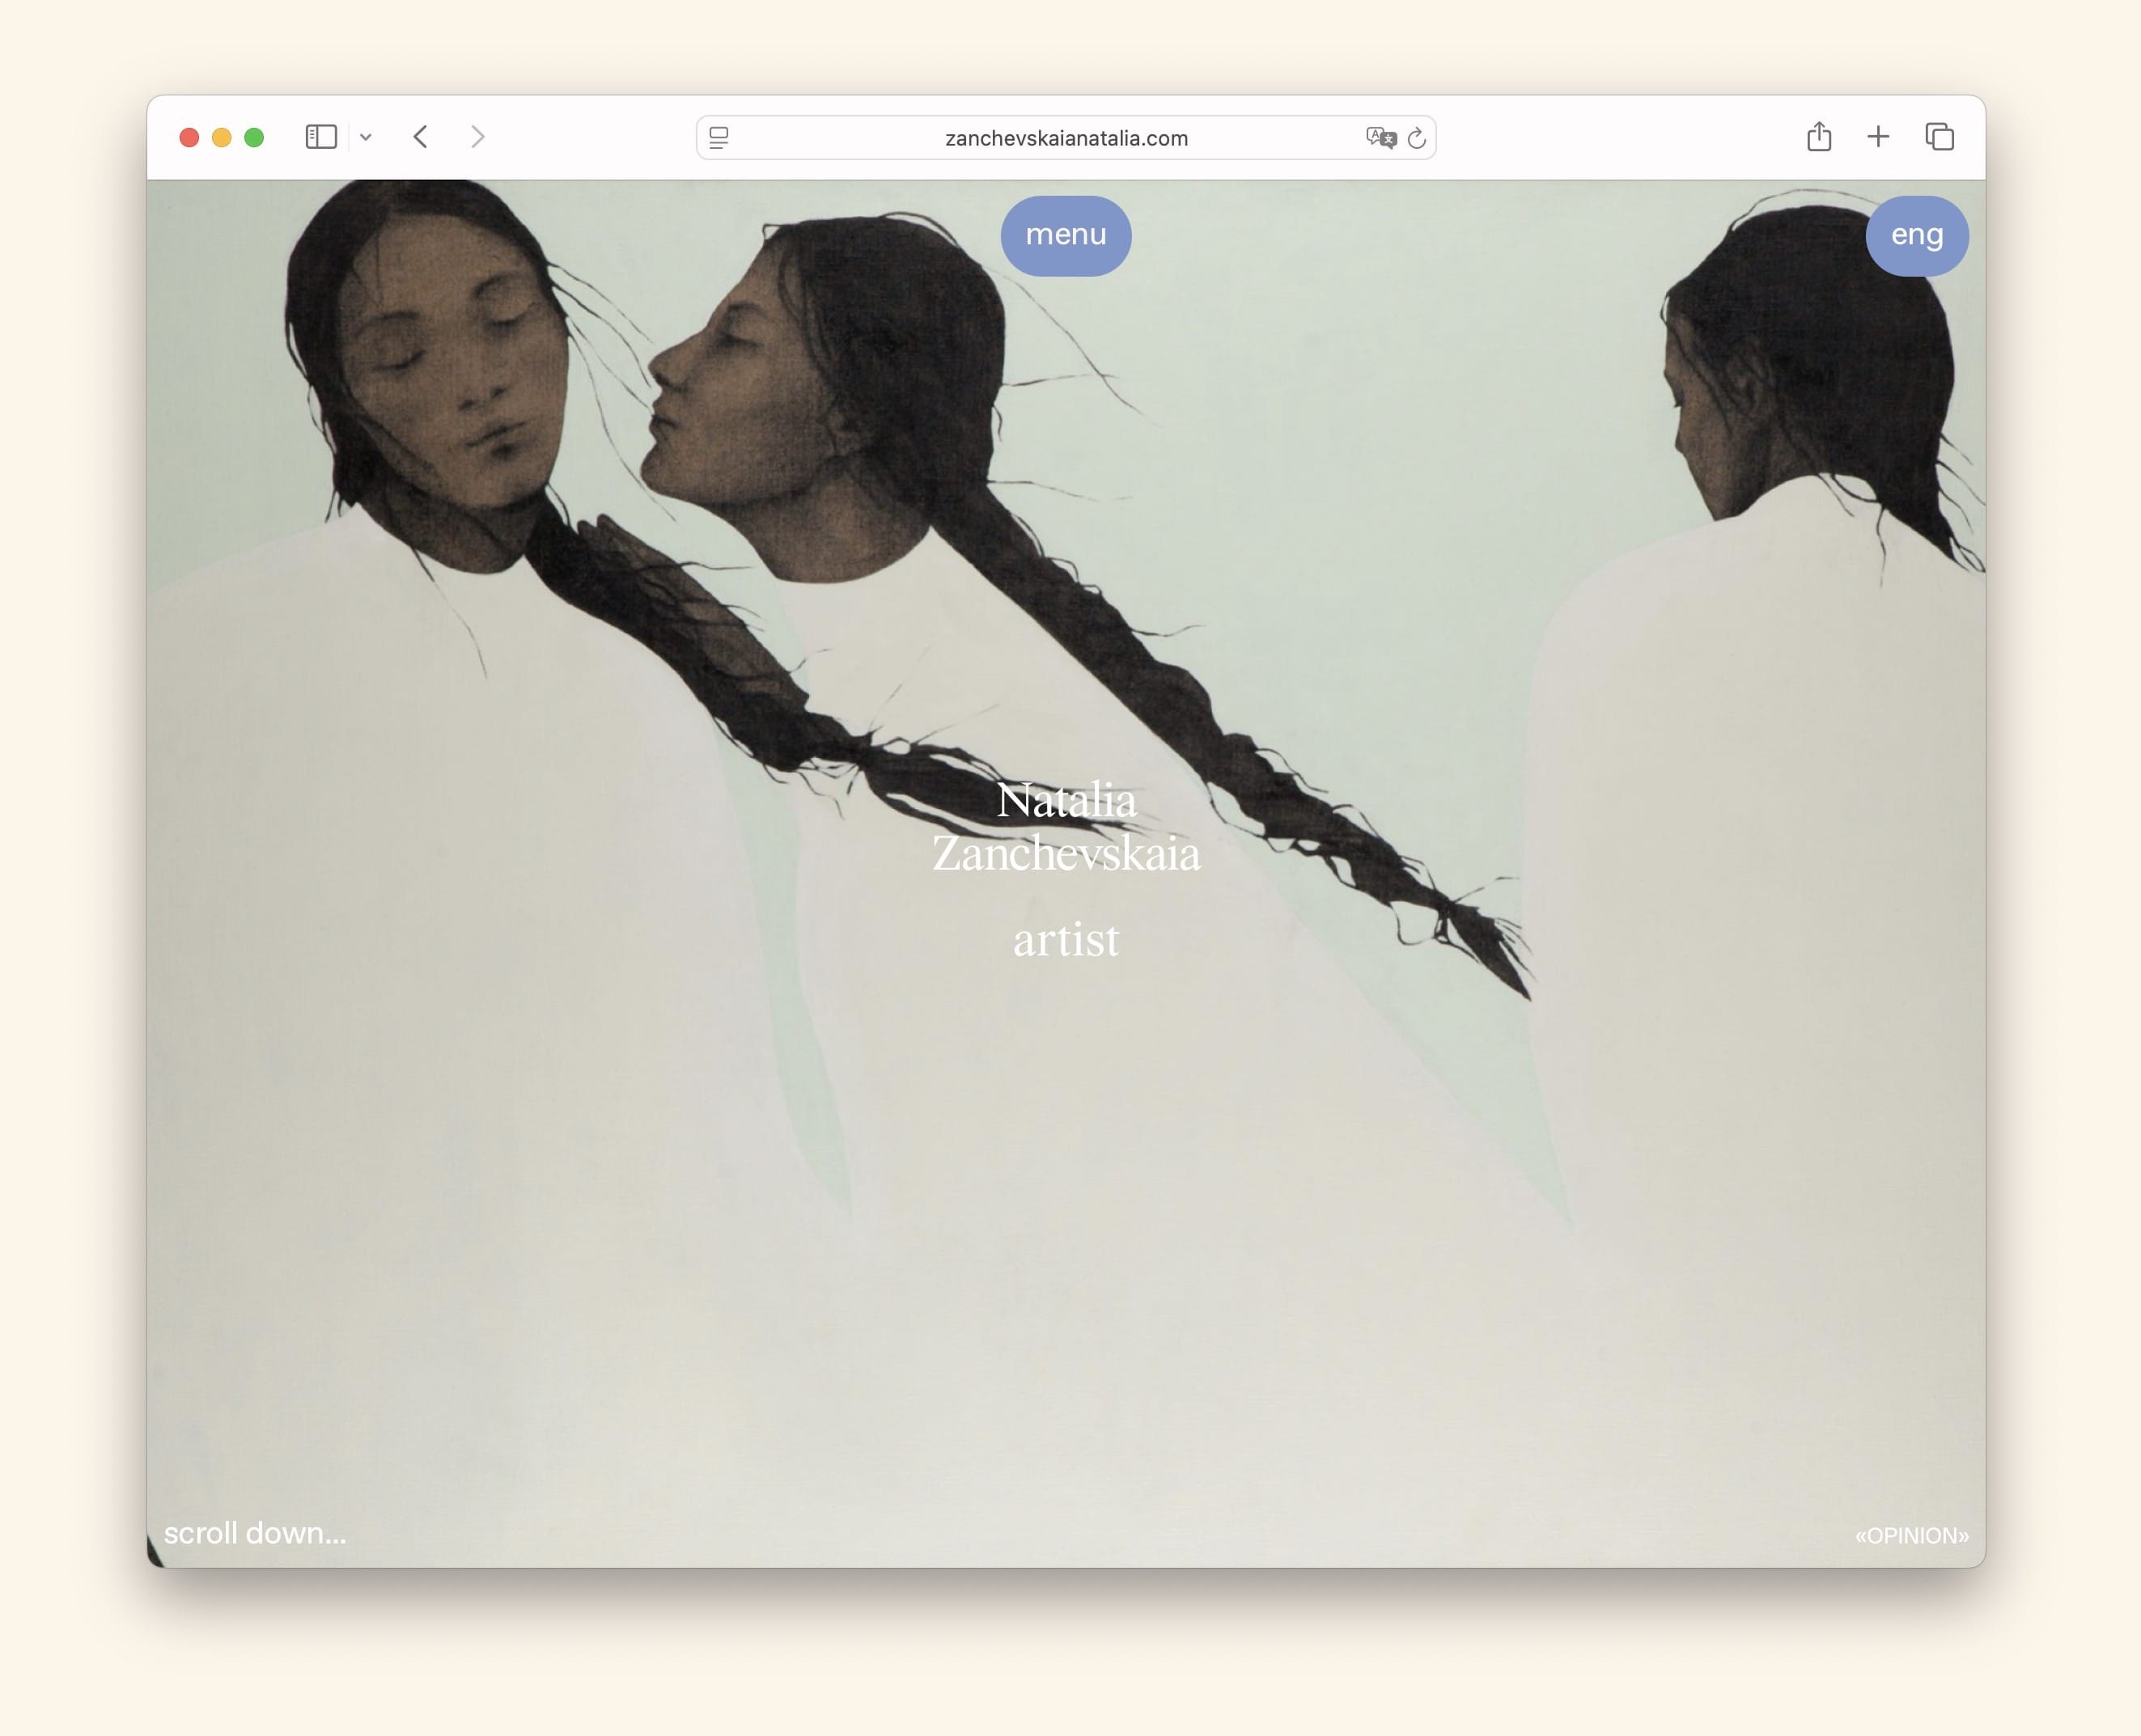
Task: Click the address bar with zanchevskaianatalia.com
Action: tap(1065, 138)
